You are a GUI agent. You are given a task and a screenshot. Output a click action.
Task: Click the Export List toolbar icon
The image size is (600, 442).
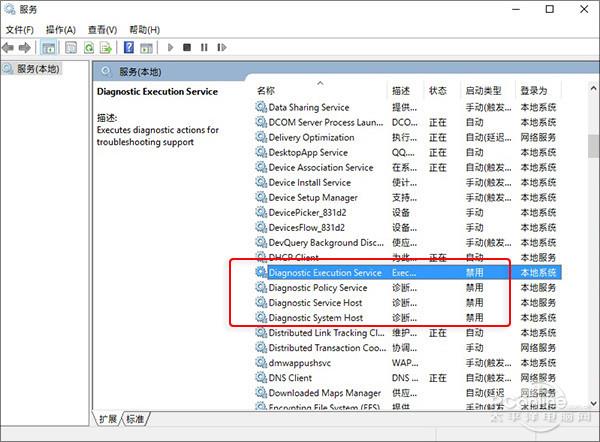tap(106, 47)
